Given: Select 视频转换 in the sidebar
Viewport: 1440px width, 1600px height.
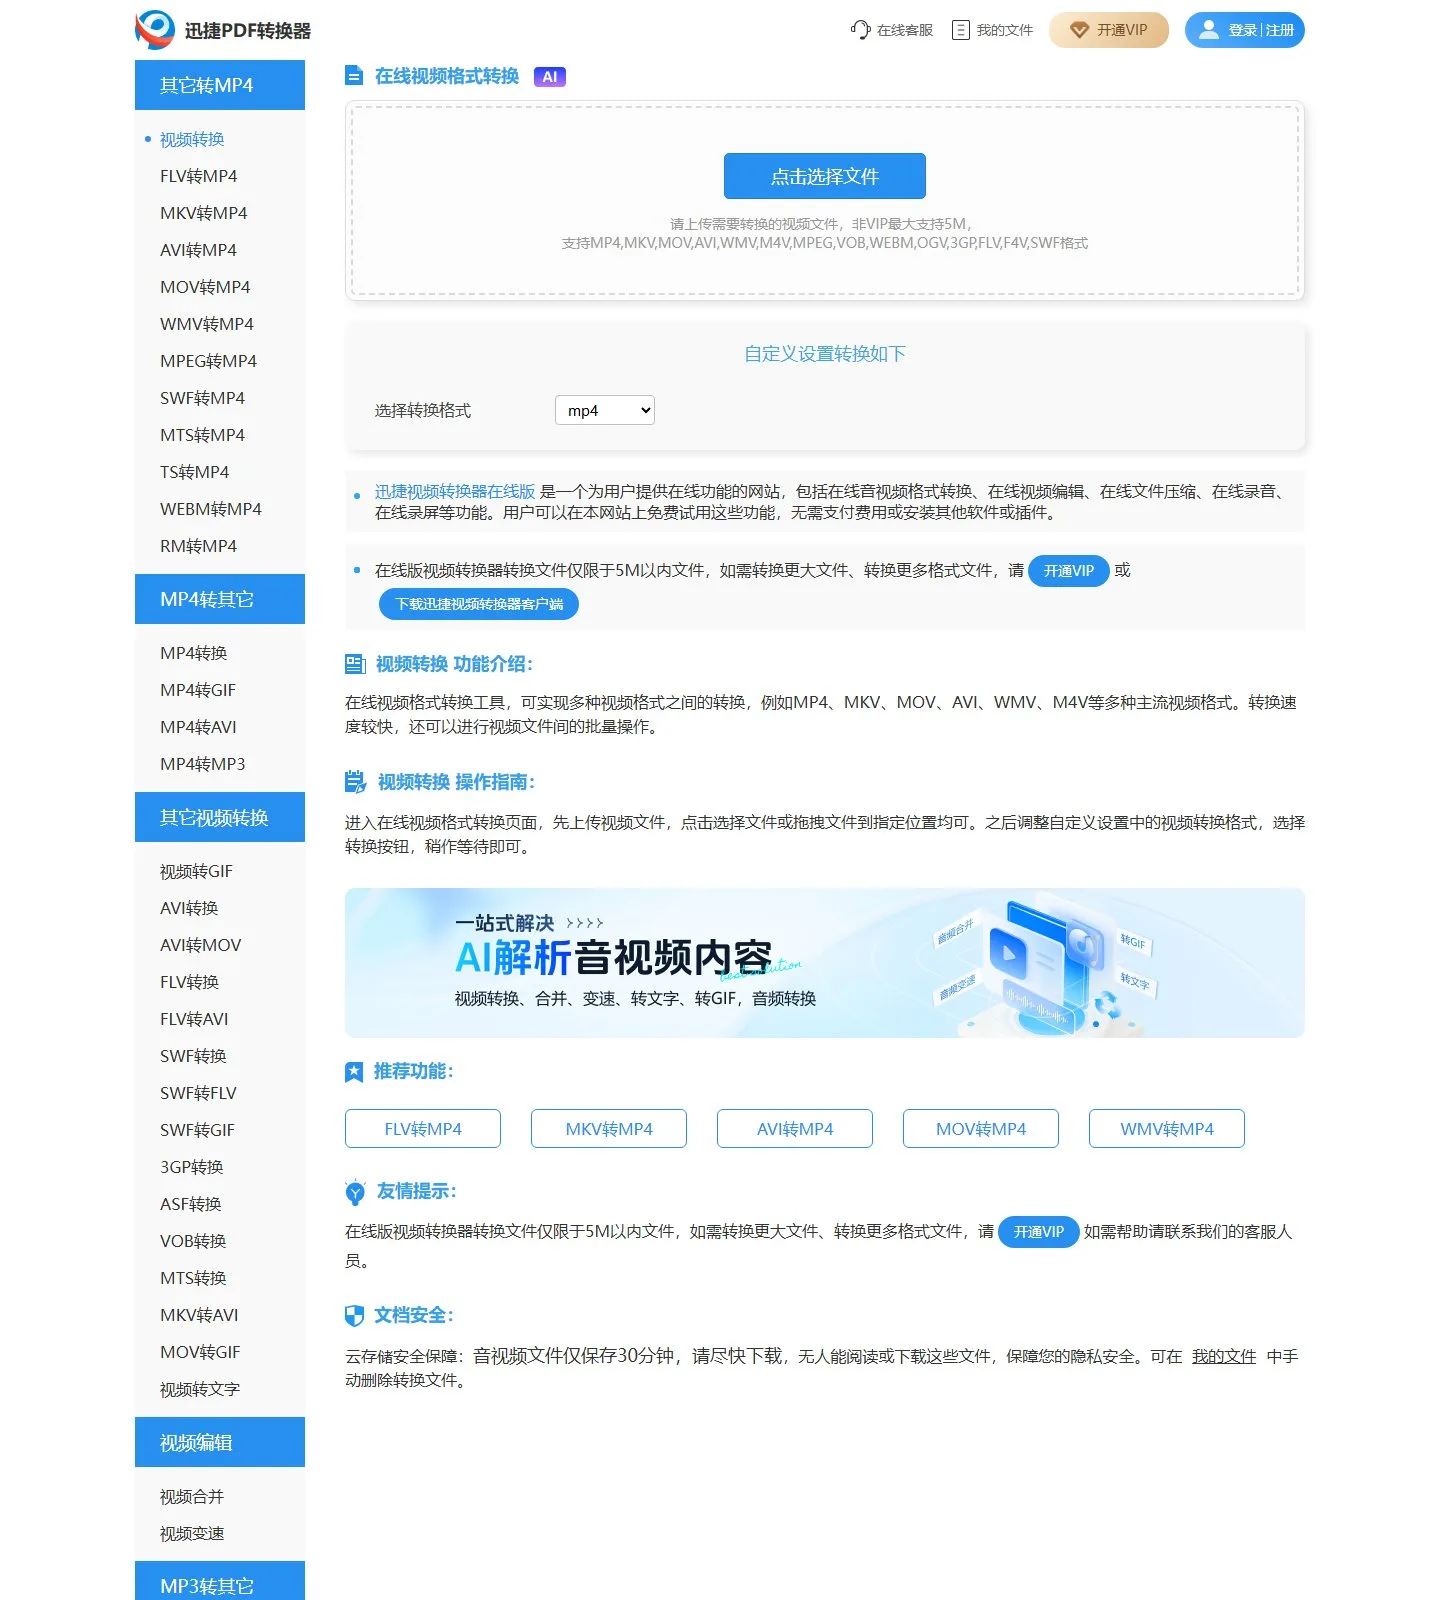Looking at the screenshot, I should click(192, 139).
